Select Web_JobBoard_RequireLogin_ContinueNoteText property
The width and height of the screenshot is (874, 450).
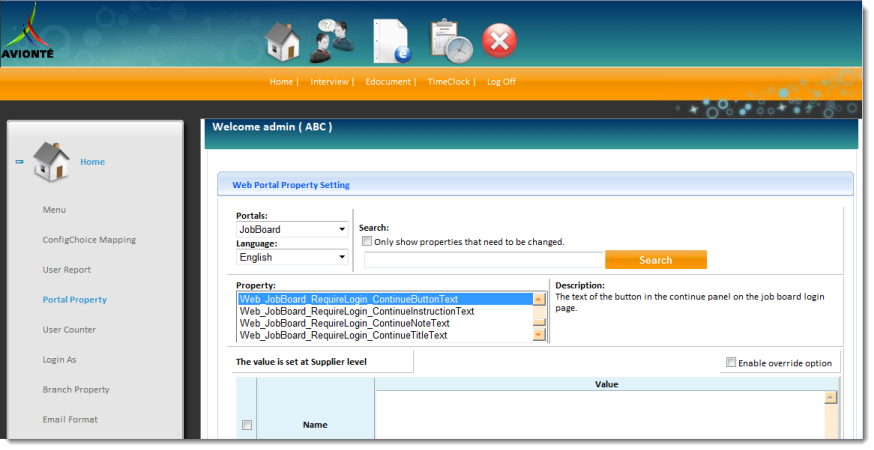344,323
